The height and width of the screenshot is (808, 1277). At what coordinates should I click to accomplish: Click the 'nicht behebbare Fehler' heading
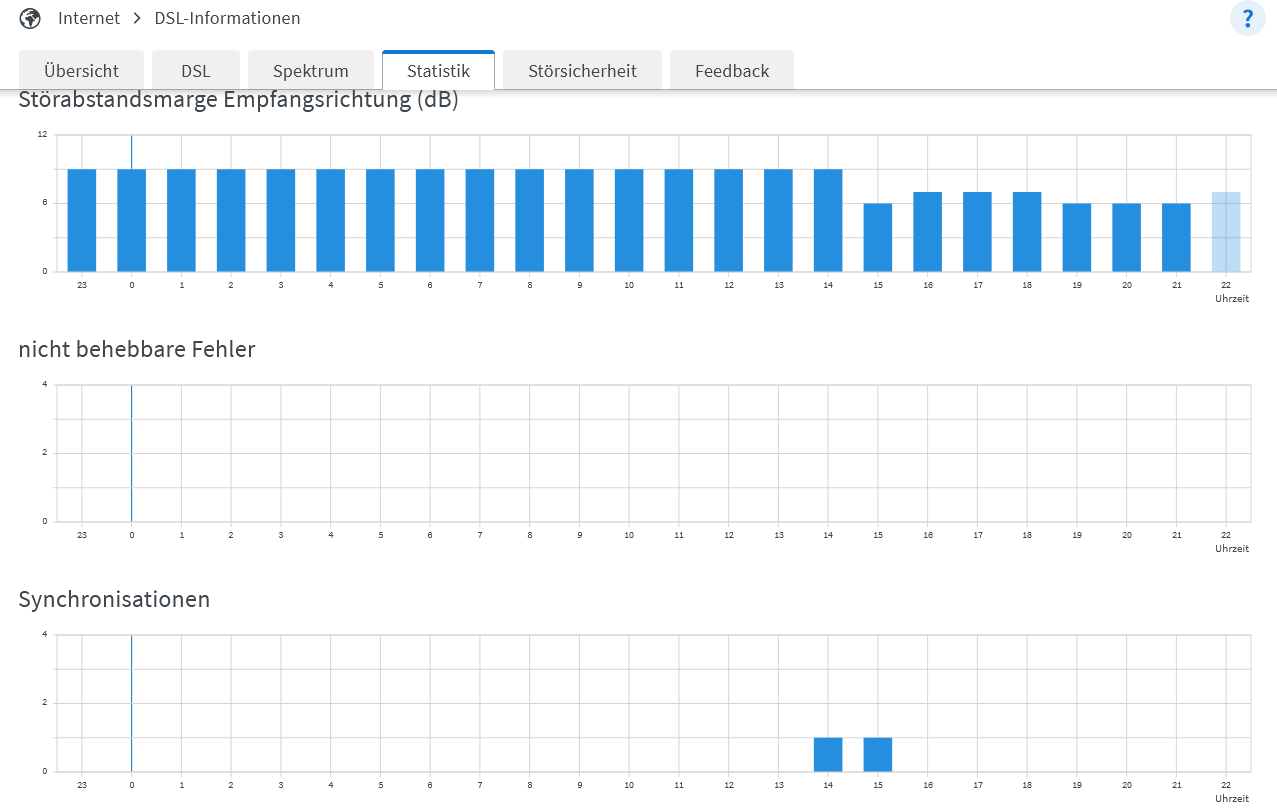click(137, 349)
